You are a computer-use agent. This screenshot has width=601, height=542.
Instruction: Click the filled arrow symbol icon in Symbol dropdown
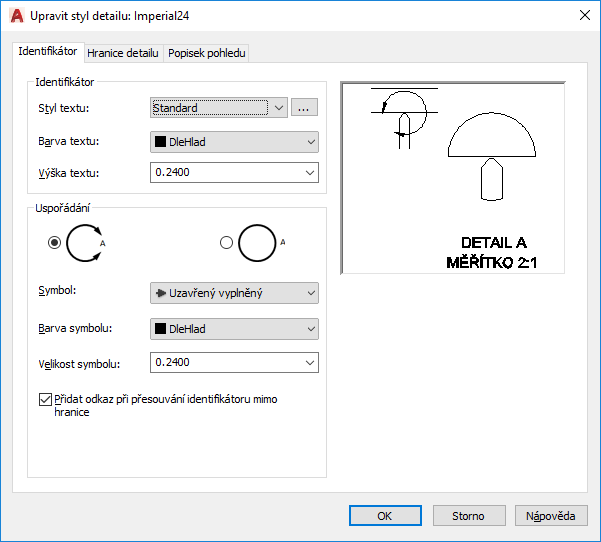161,293
